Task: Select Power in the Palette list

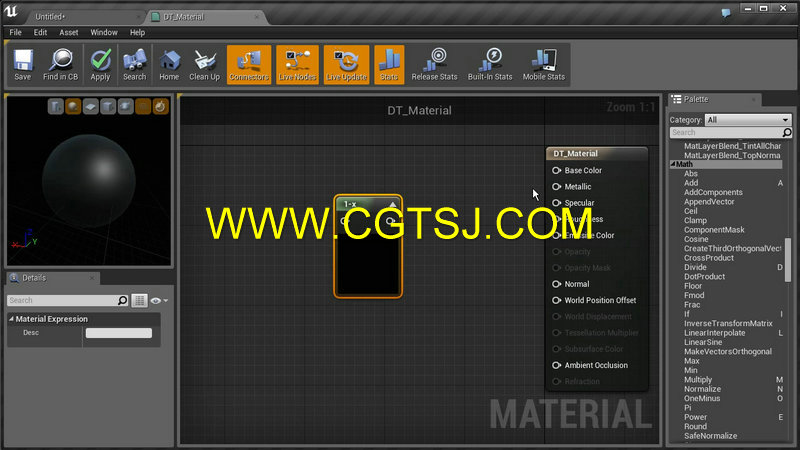Action: (695, 417)
